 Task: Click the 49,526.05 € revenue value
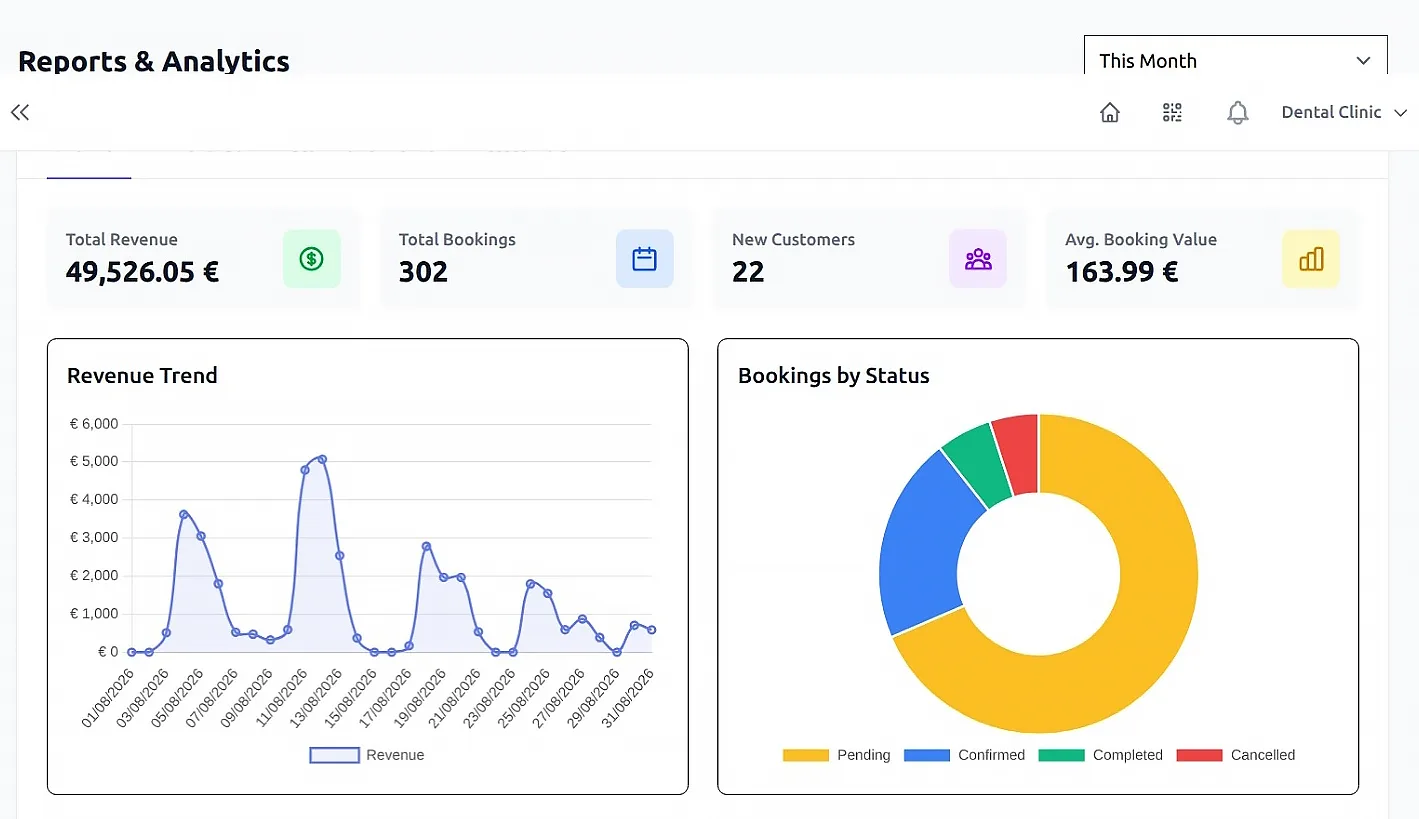(143, 272)
